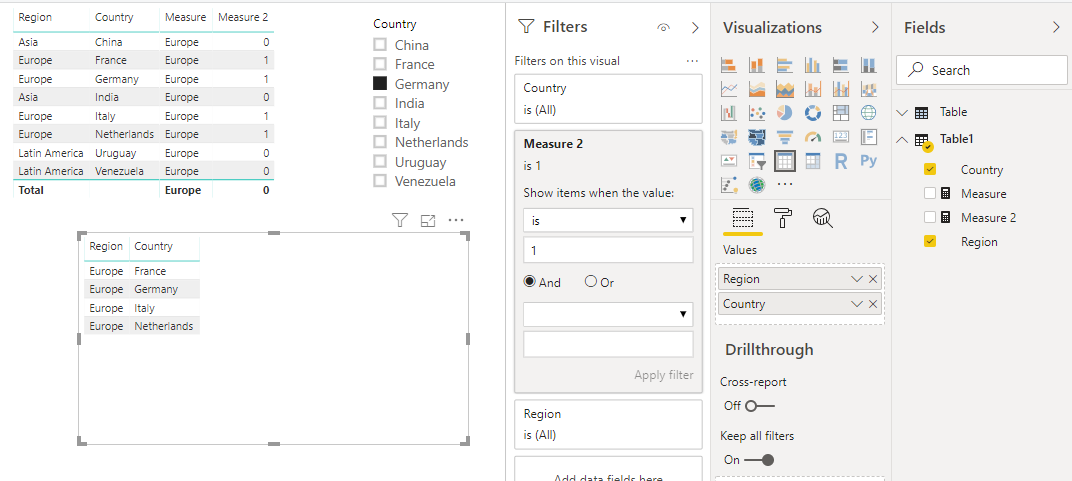Open More options ellipsis above selected table
Screen dimensions: 1072x481
tap(456, 220)
